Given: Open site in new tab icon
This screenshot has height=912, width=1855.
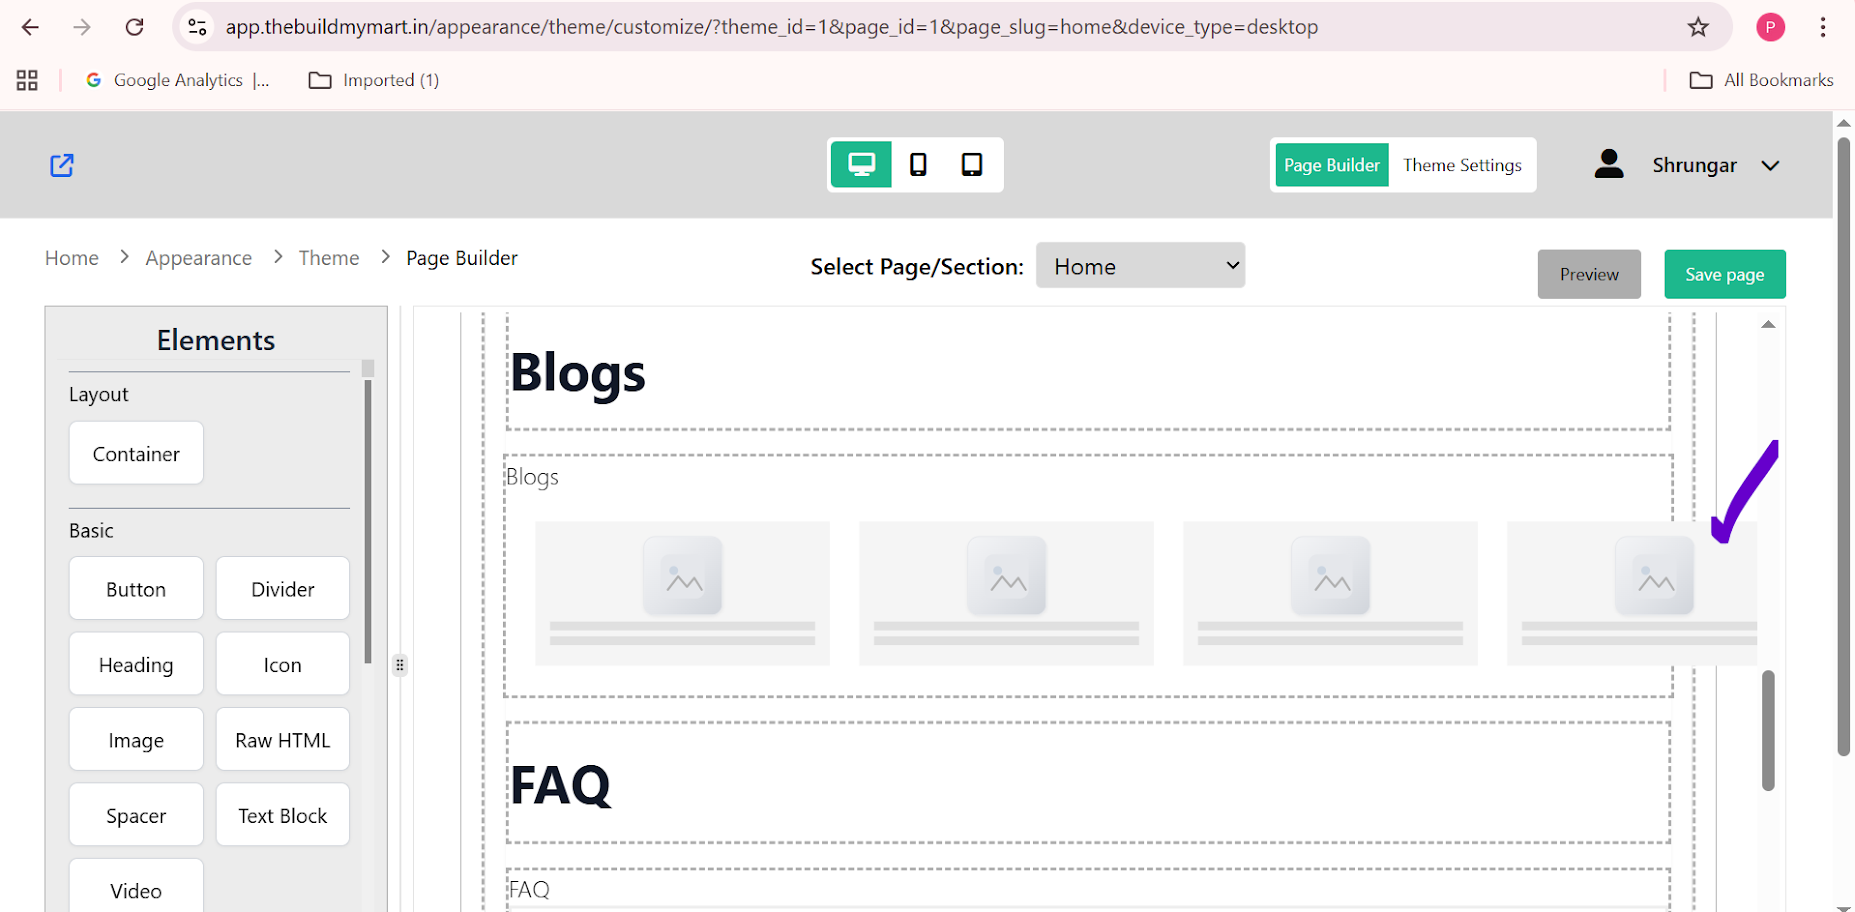Looking at the screenshot, I should point(62,165).
